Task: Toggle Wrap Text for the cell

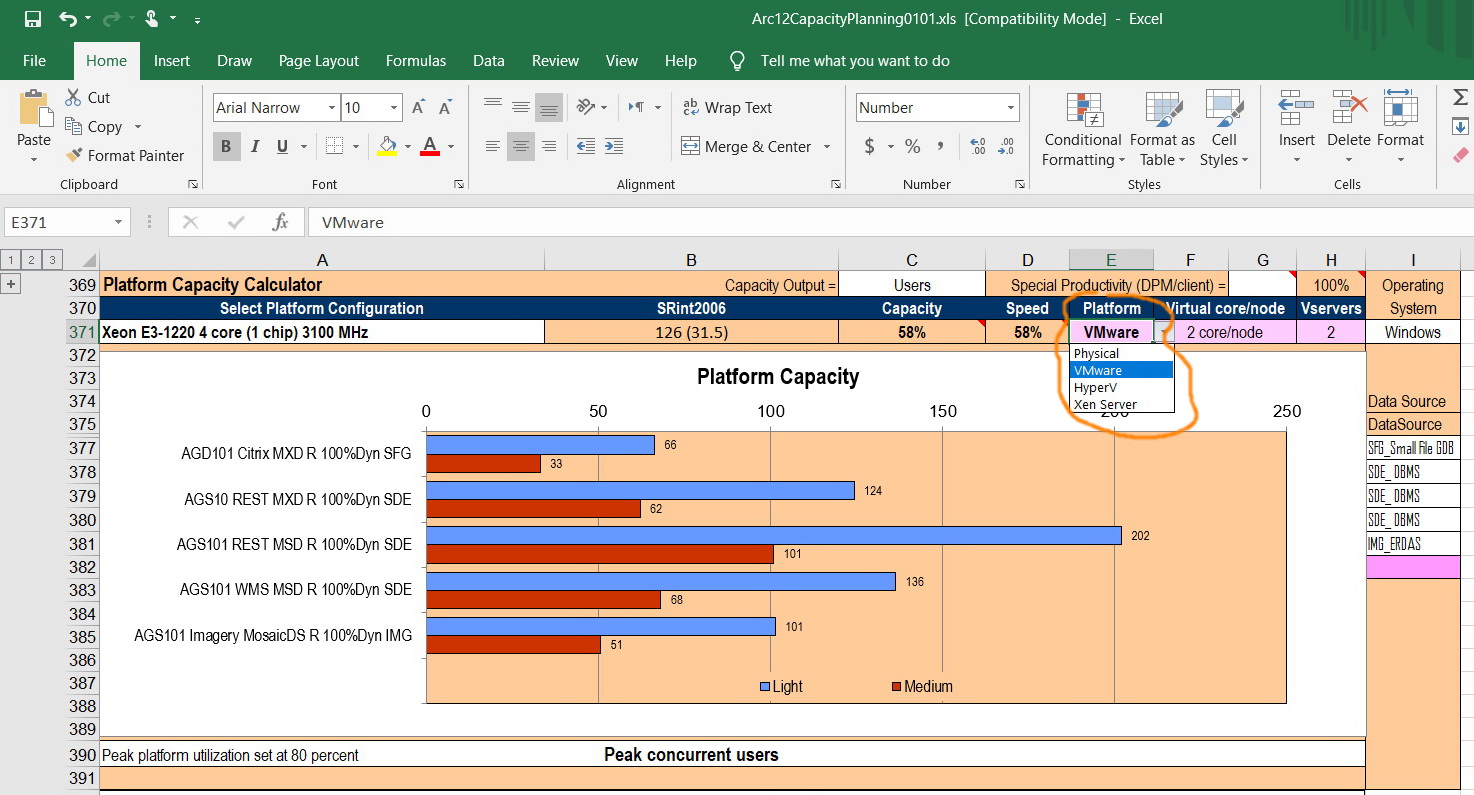Action: pyautogui.click(x=726, y=108)
